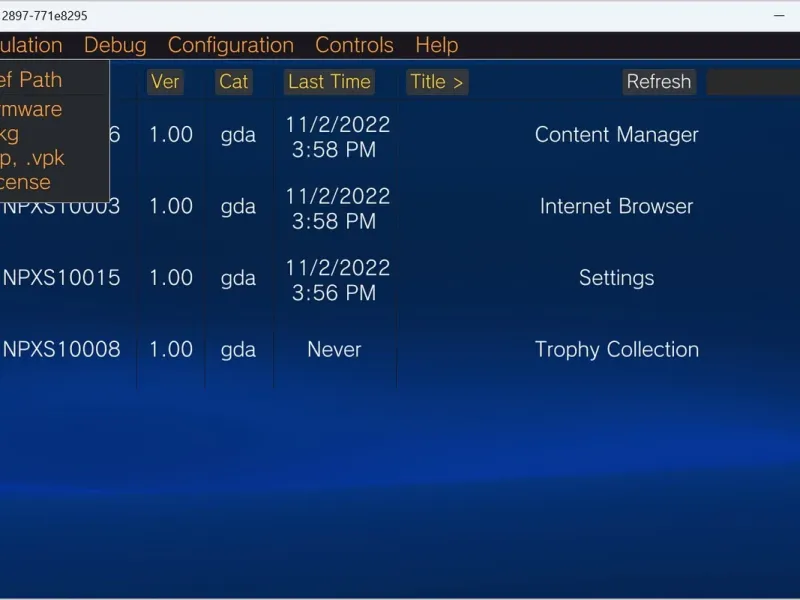Choose the install .pkg menu entry

(9, 134)
